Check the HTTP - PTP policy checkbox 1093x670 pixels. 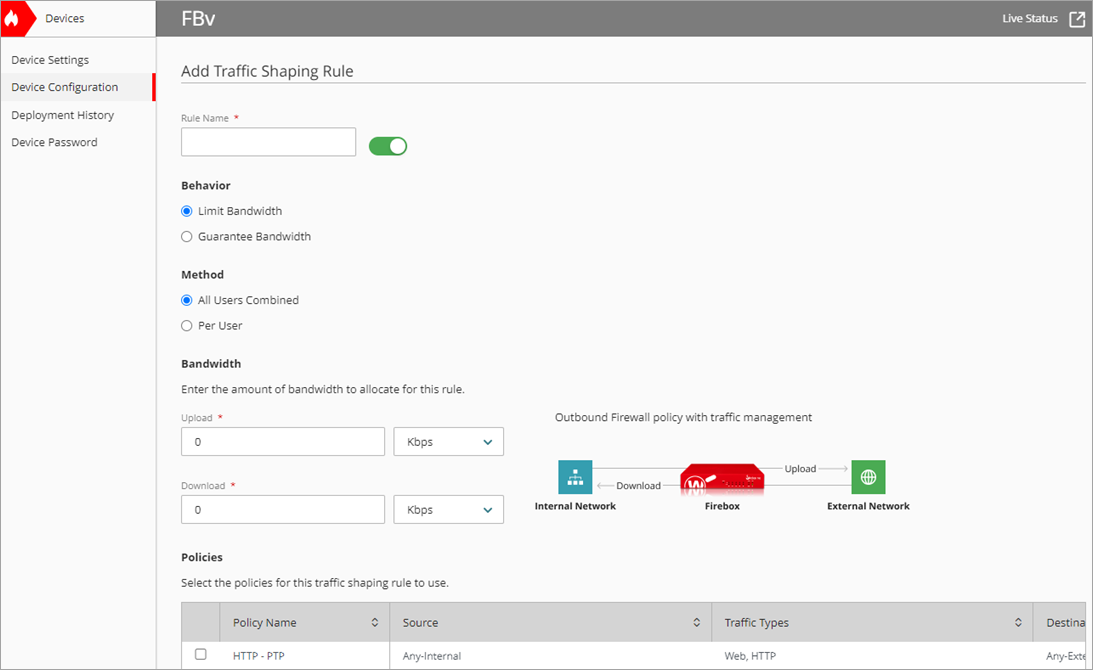[x=200, y=654]
